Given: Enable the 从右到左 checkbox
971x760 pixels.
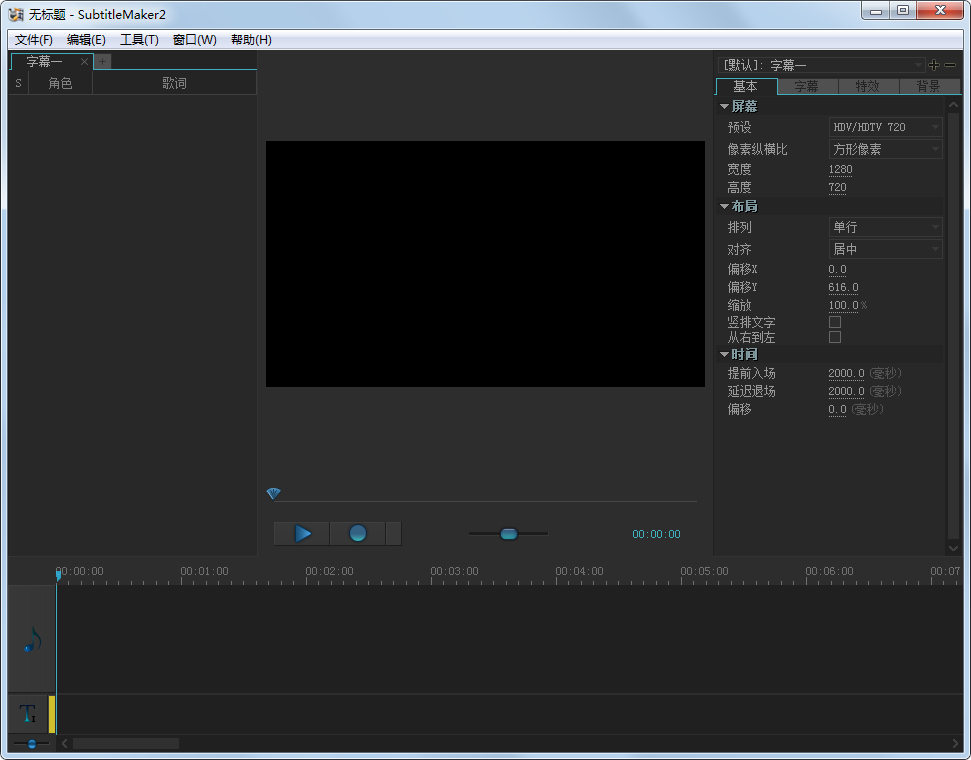Looking at the screenshot, I should 835,337.
